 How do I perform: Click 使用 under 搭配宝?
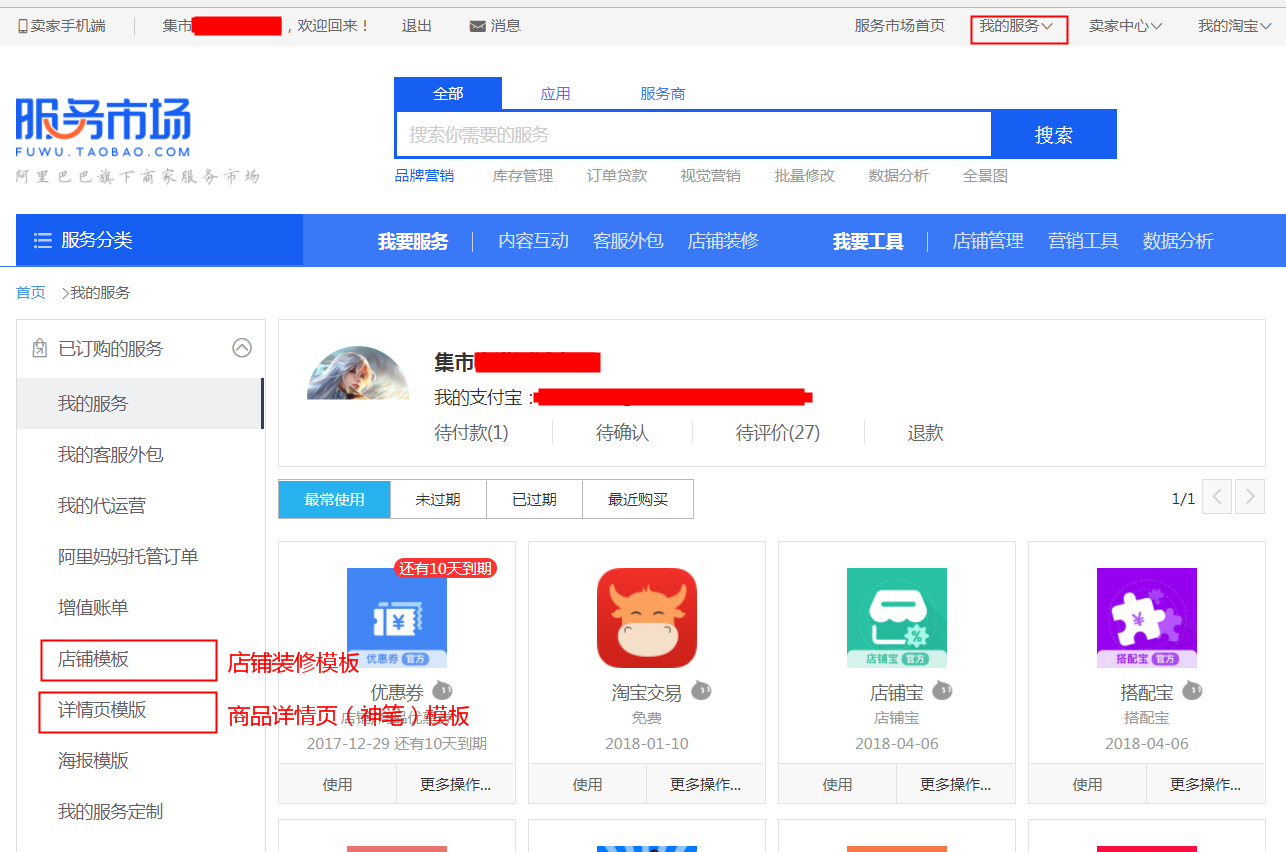pyautogui.click(x=1088, y=784)
